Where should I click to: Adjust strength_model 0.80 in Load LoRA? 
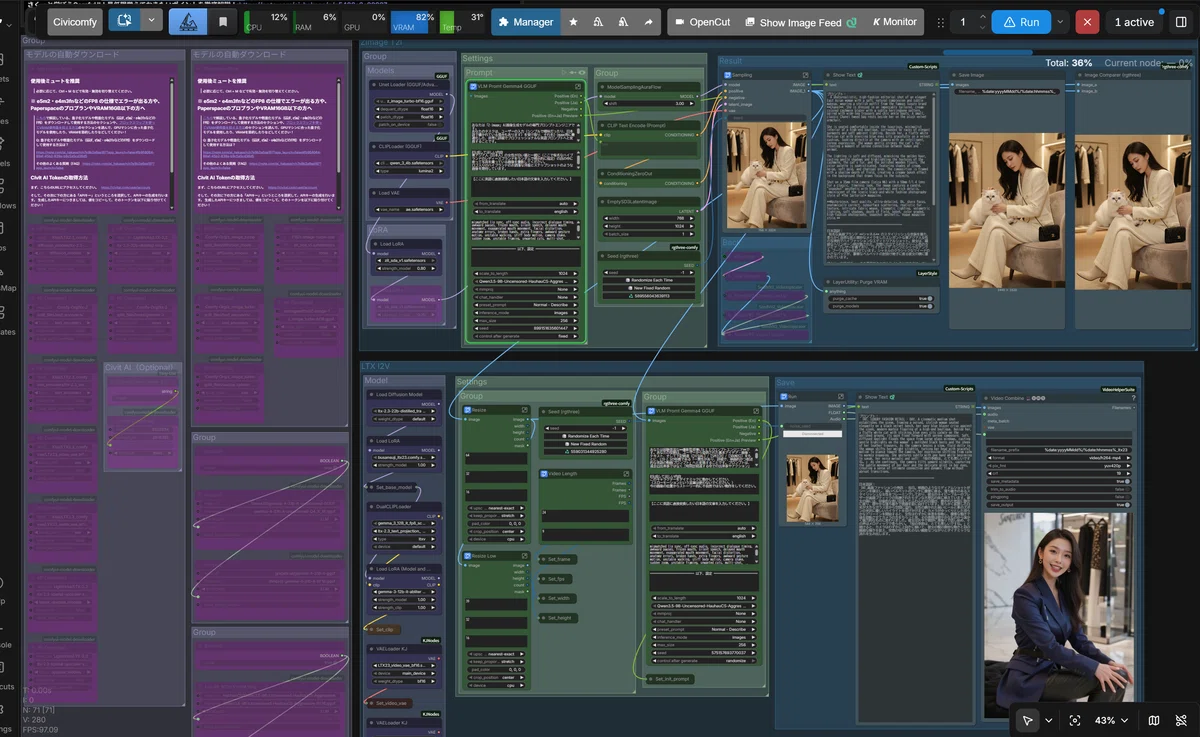pos(407,268)
